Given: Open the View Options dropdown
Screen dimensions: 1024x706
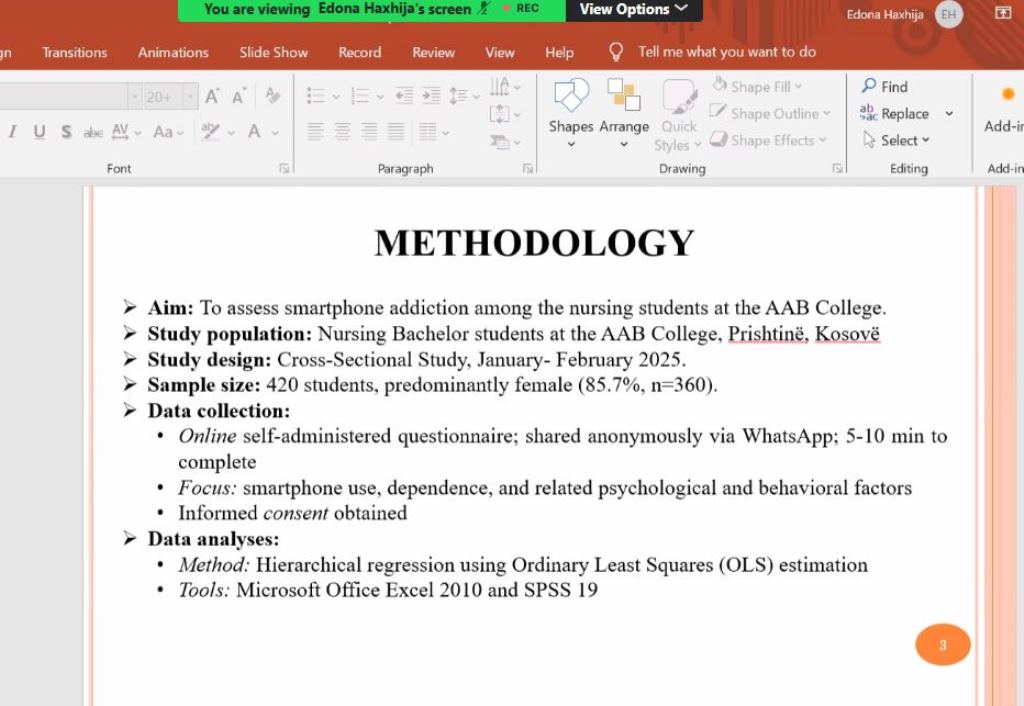Looking at the screenshot, I should 633,9.
